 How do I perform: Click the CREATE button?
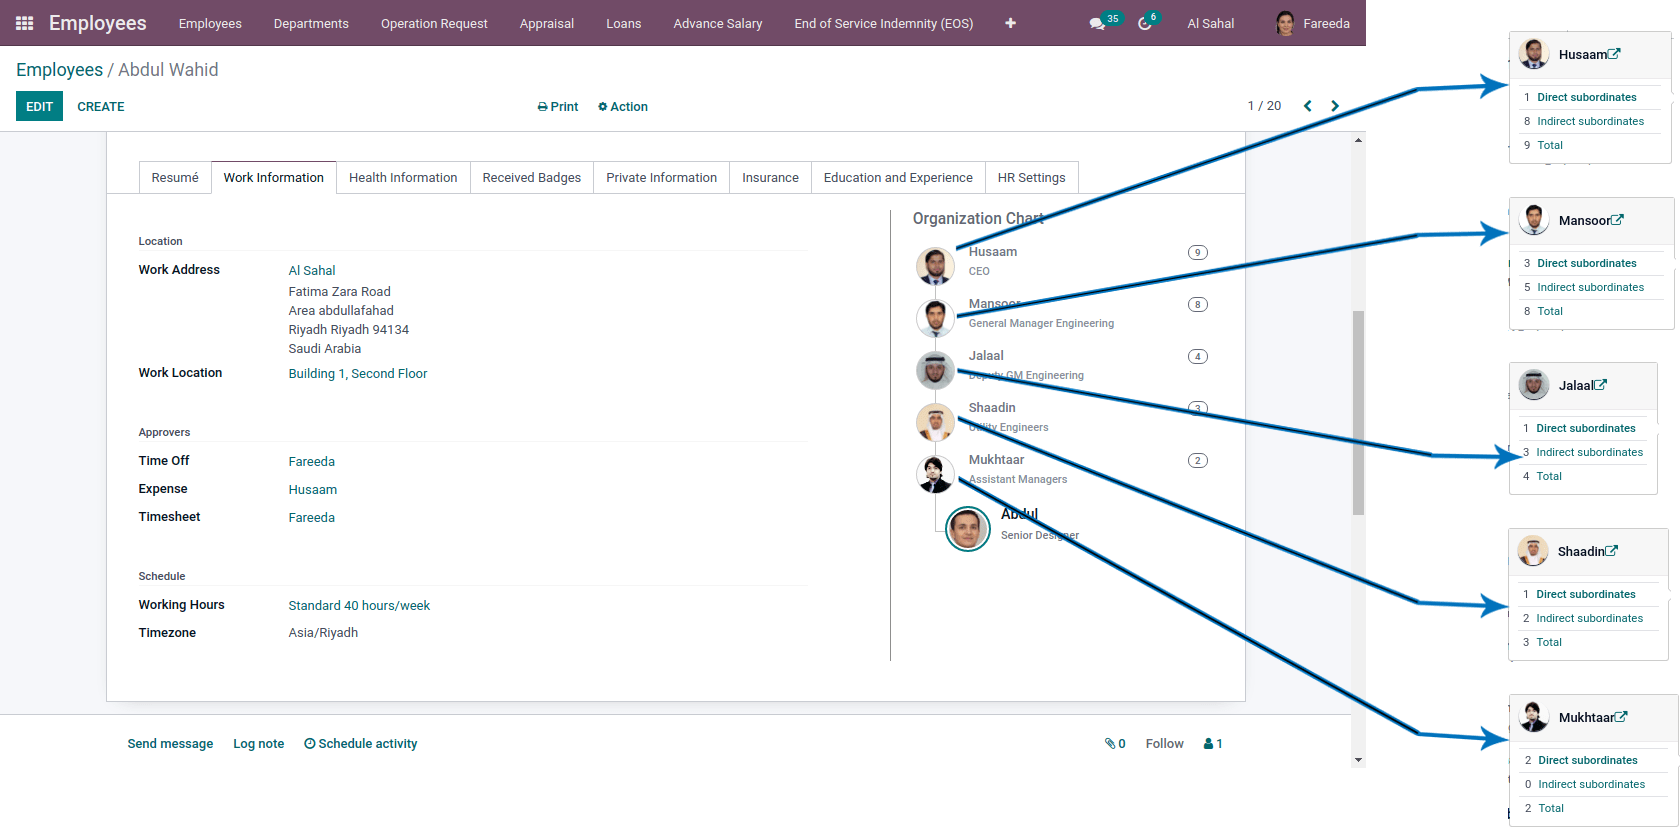click(101, 106)
